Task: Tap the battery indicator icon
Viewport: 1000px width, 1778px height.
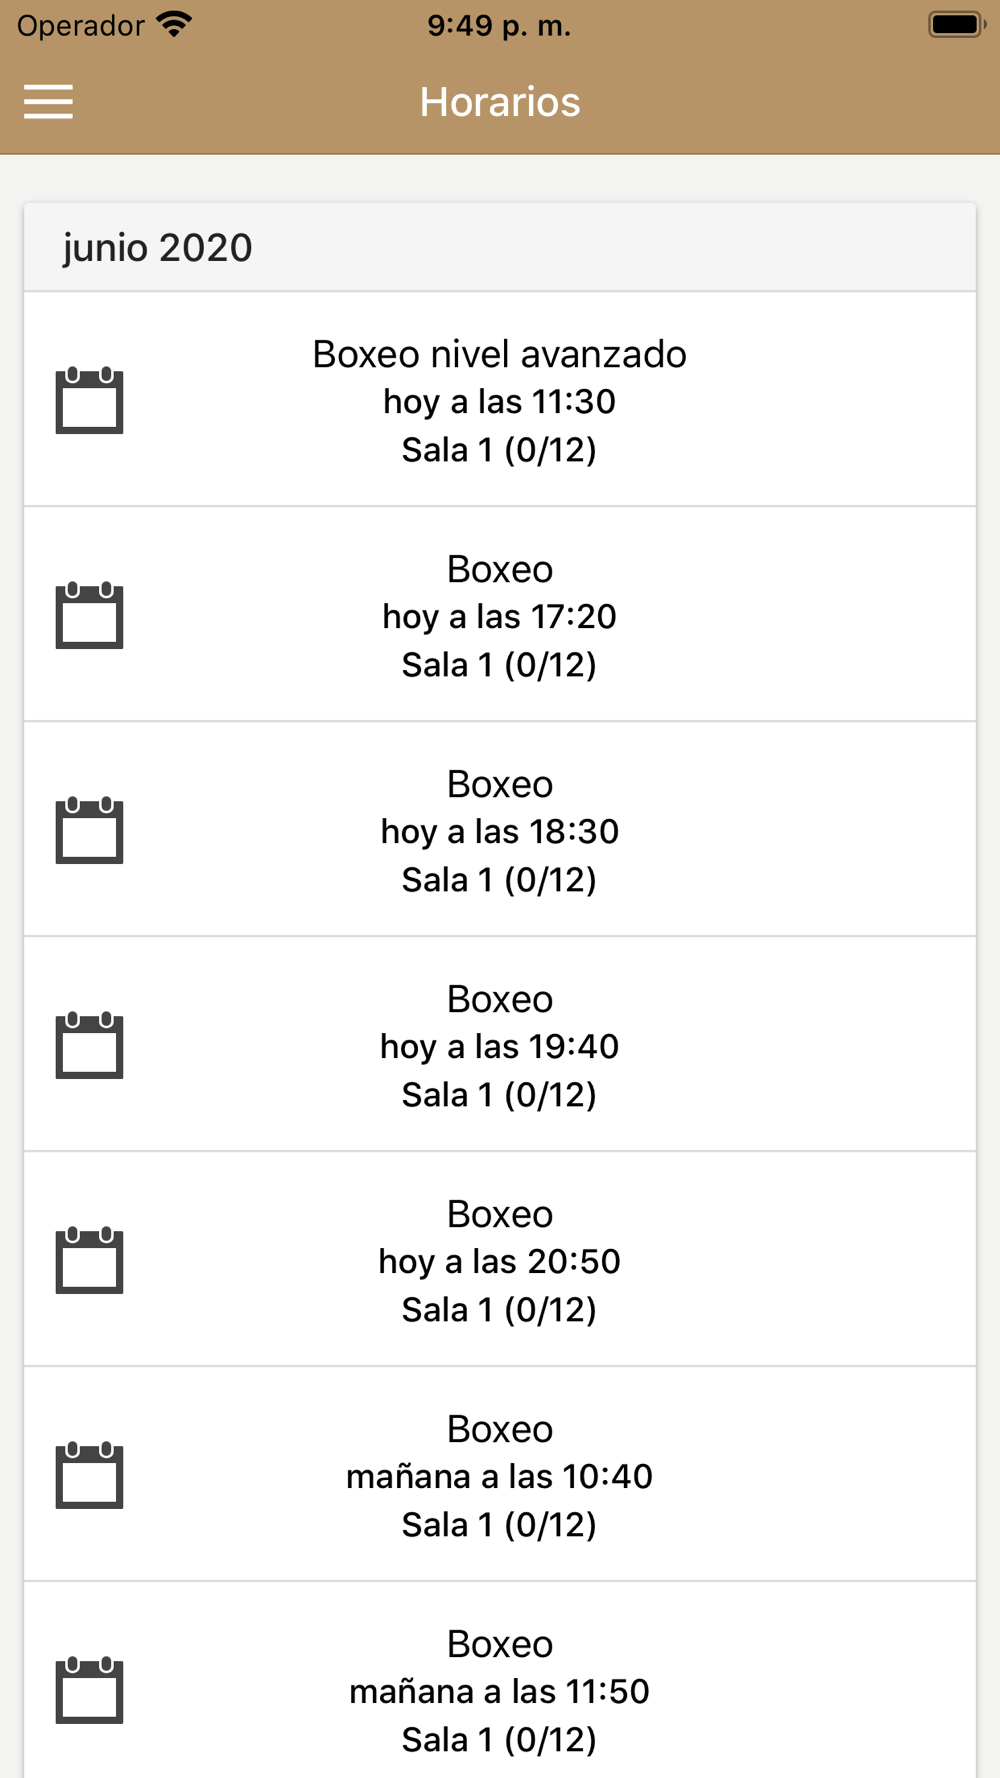Action: click(x=957, y=24)
